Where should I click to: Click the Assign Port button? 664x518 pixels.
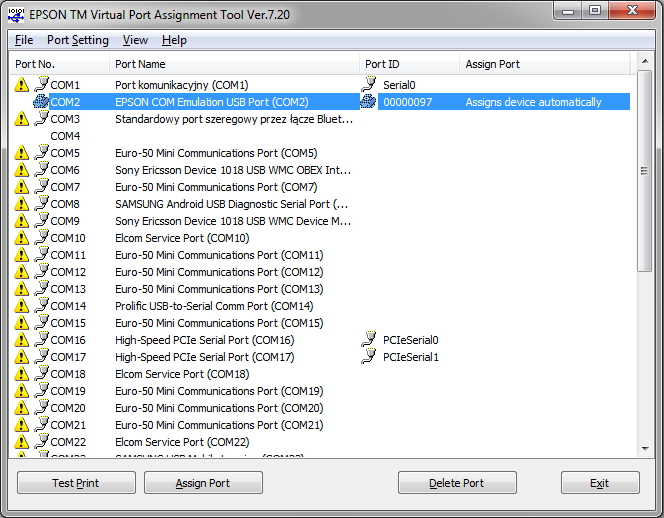tap(203, 483)
